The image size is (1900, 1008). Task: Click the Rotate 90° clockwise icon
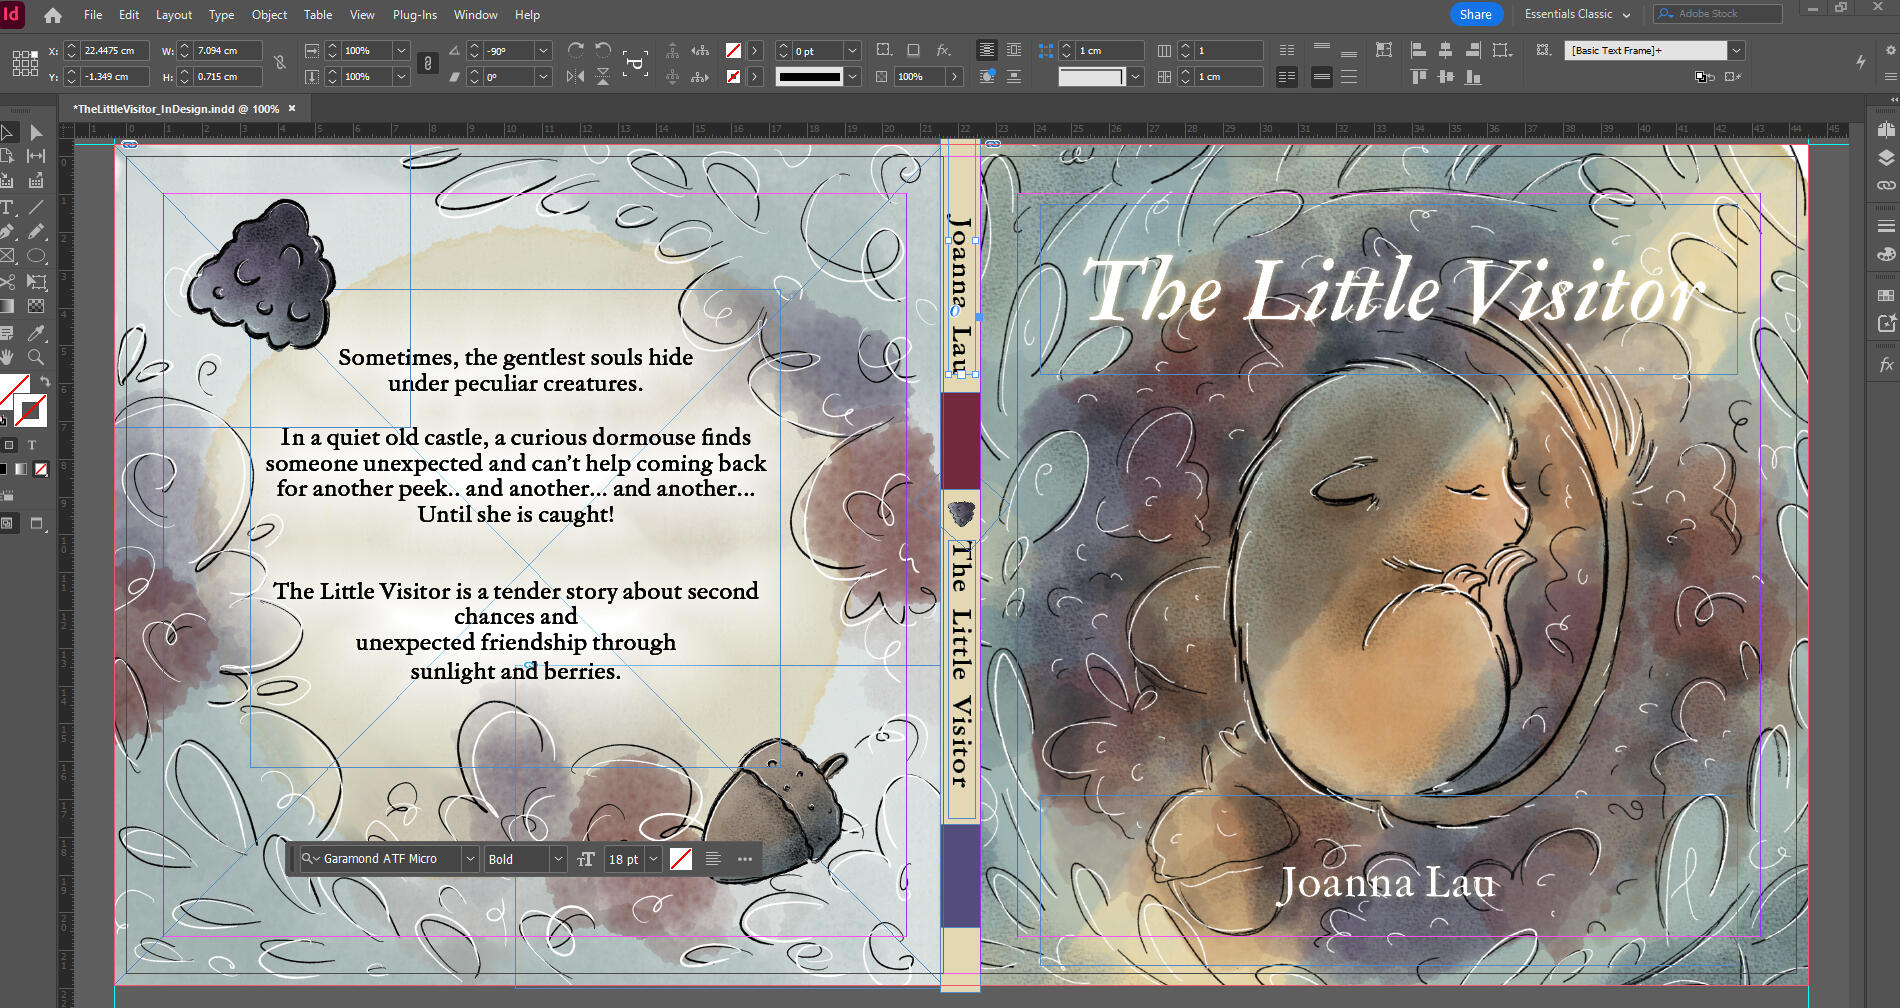click(576, 50)
